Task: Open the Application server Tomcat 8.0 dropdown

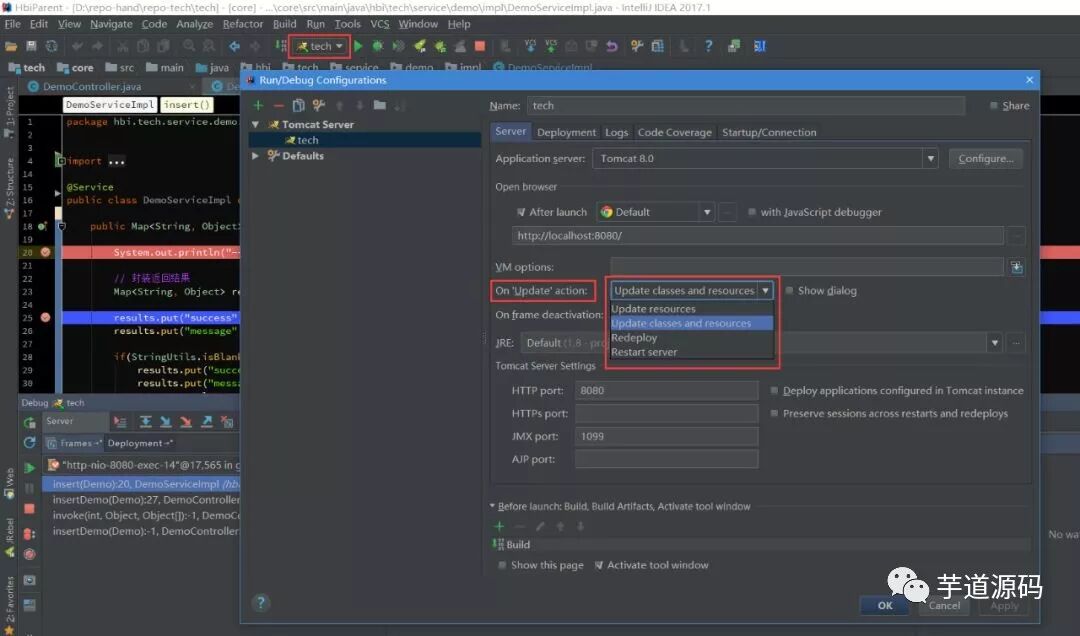Action: (931, 158)
